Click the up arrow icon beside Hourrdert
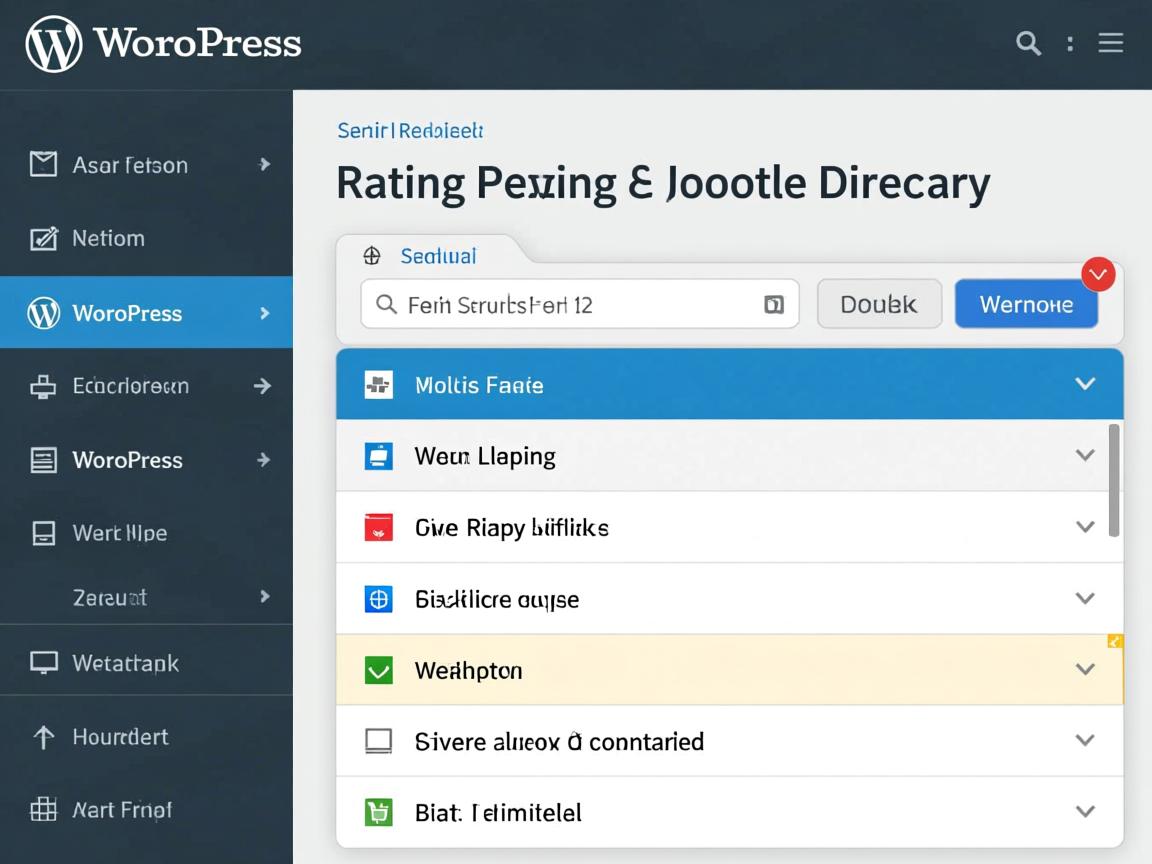Viewport: 1152px width, 864px height. click(43, 737)
